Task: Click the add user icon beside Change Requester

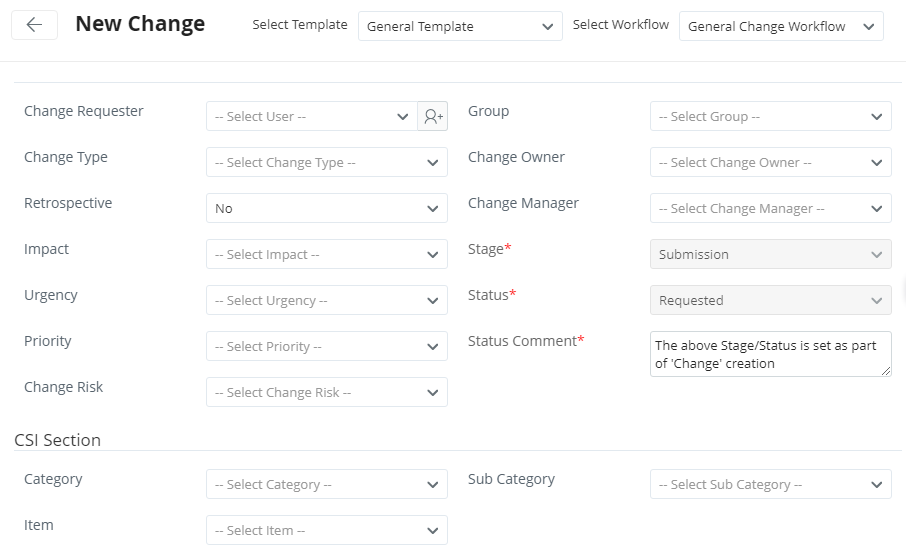Action: tap(433, 117)
